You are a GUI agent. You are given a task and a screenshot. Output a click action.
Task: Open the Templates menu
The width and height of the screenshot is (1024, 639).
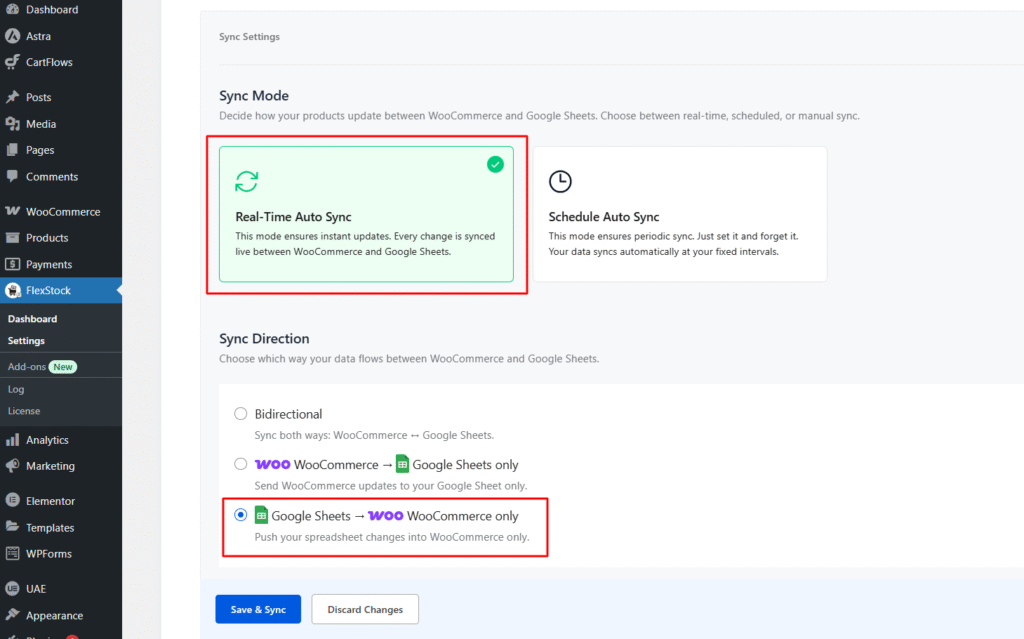tap(61, 527)
